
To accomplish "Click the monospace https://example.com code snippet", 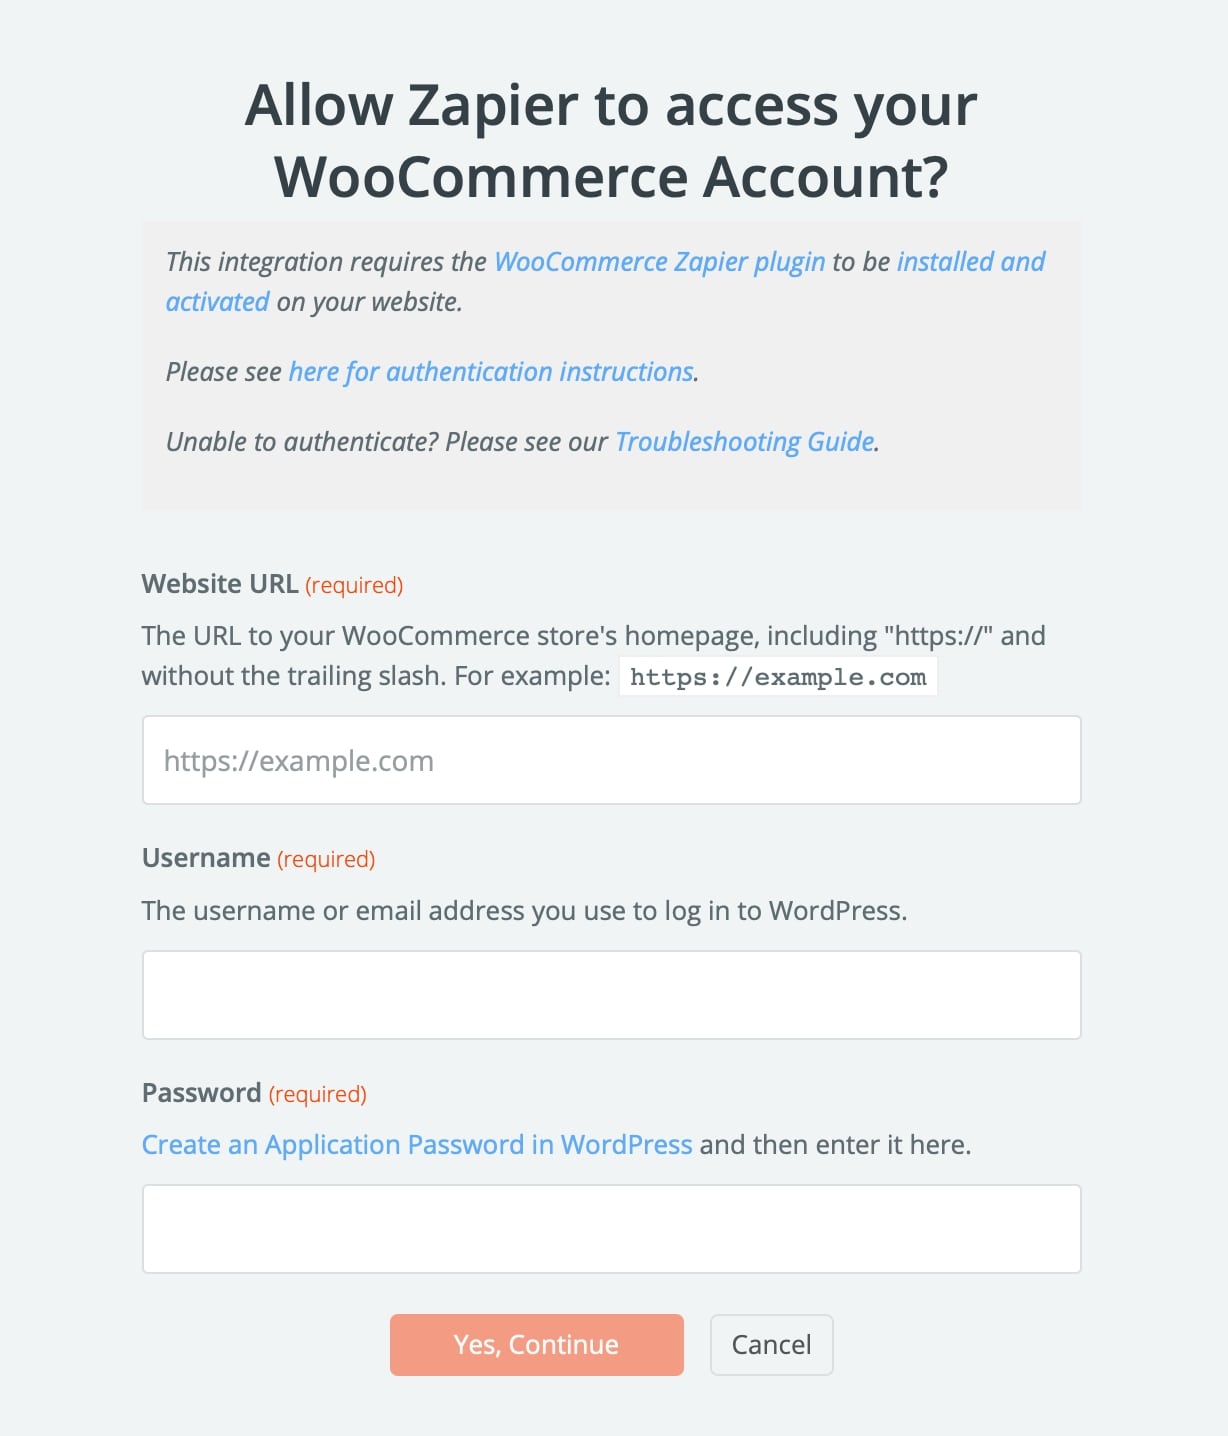I will tap(778, 677).
